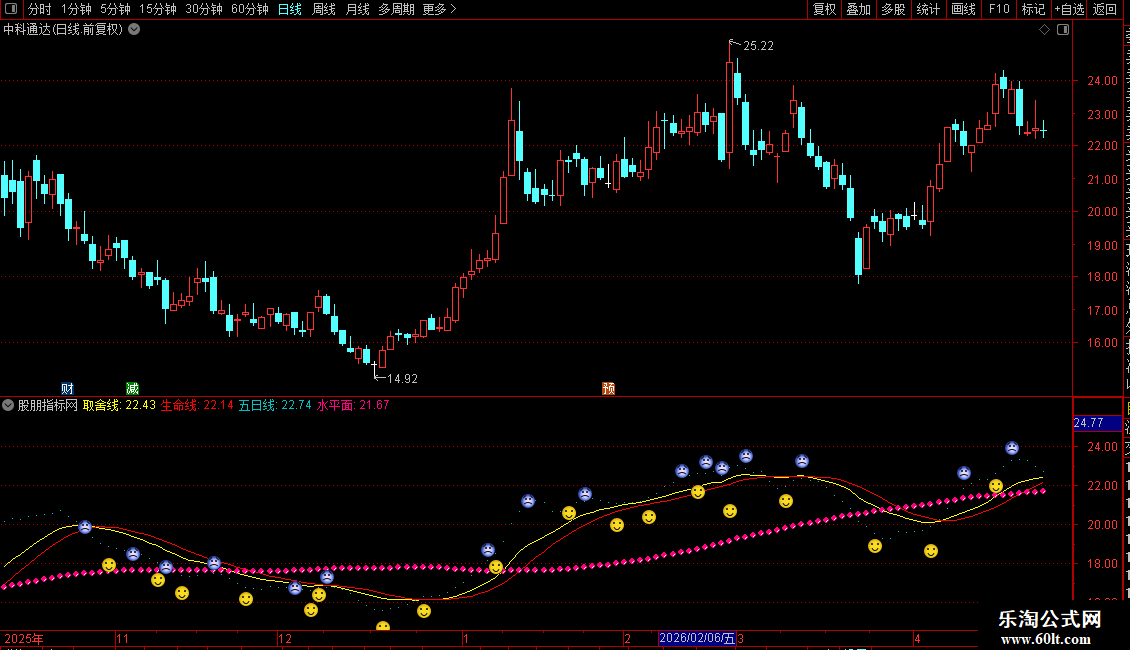The image size is (1130, 650).
Task: Click the 水平面: 21.67 indicator value
Action: 352,405
